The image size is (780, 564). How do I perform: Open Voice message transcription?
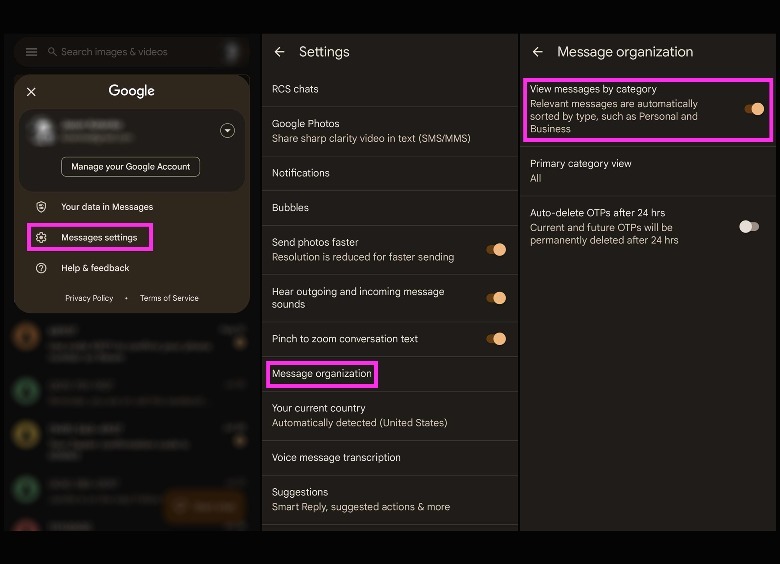390,458
